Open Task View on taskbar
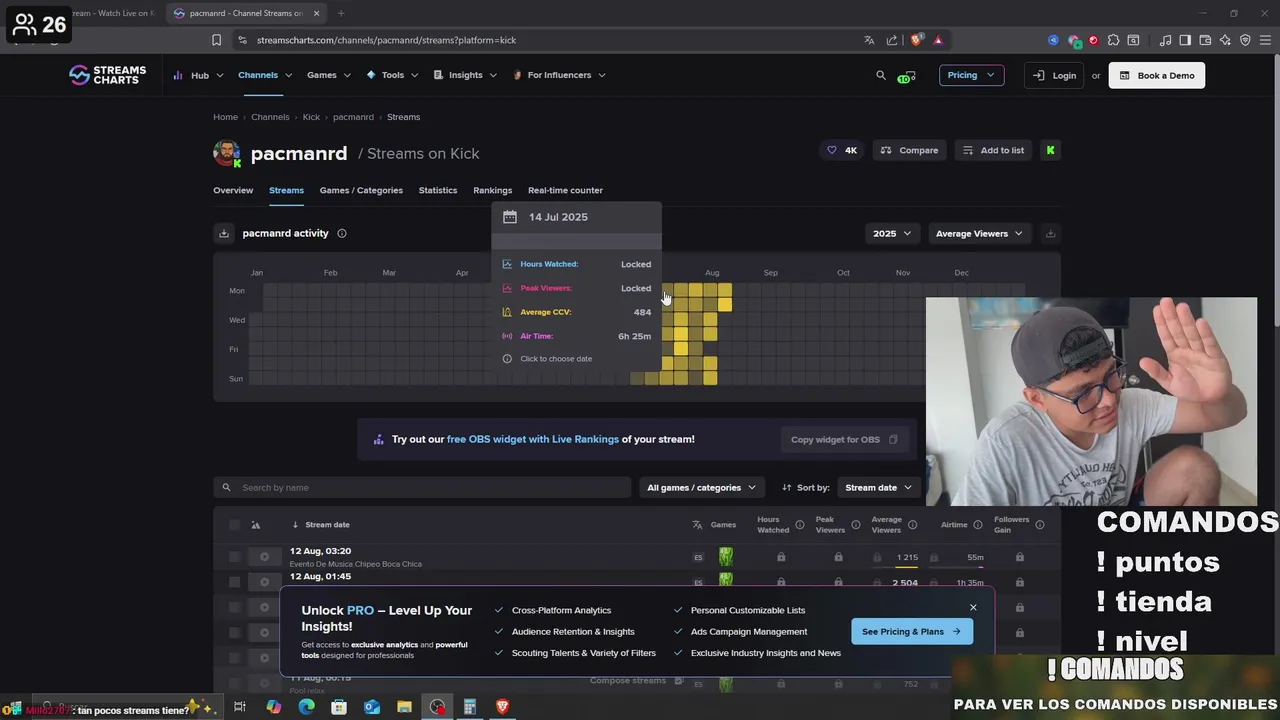1280x720 pixels. 240,707
